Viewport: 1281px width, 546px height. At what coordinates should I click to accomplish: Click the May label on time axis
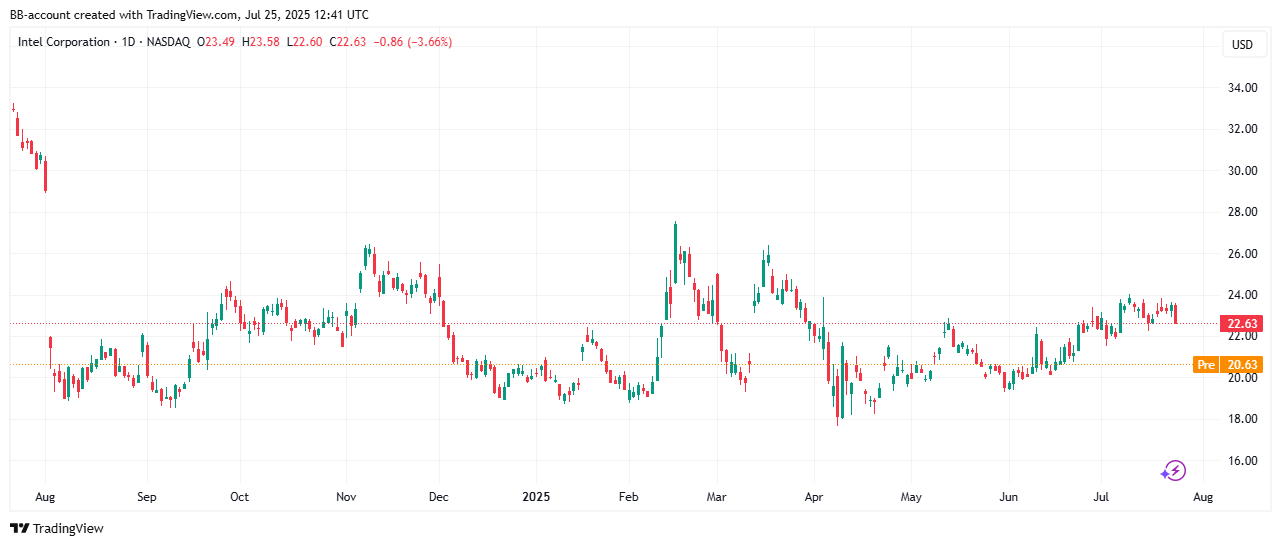(x=910, y=496)
